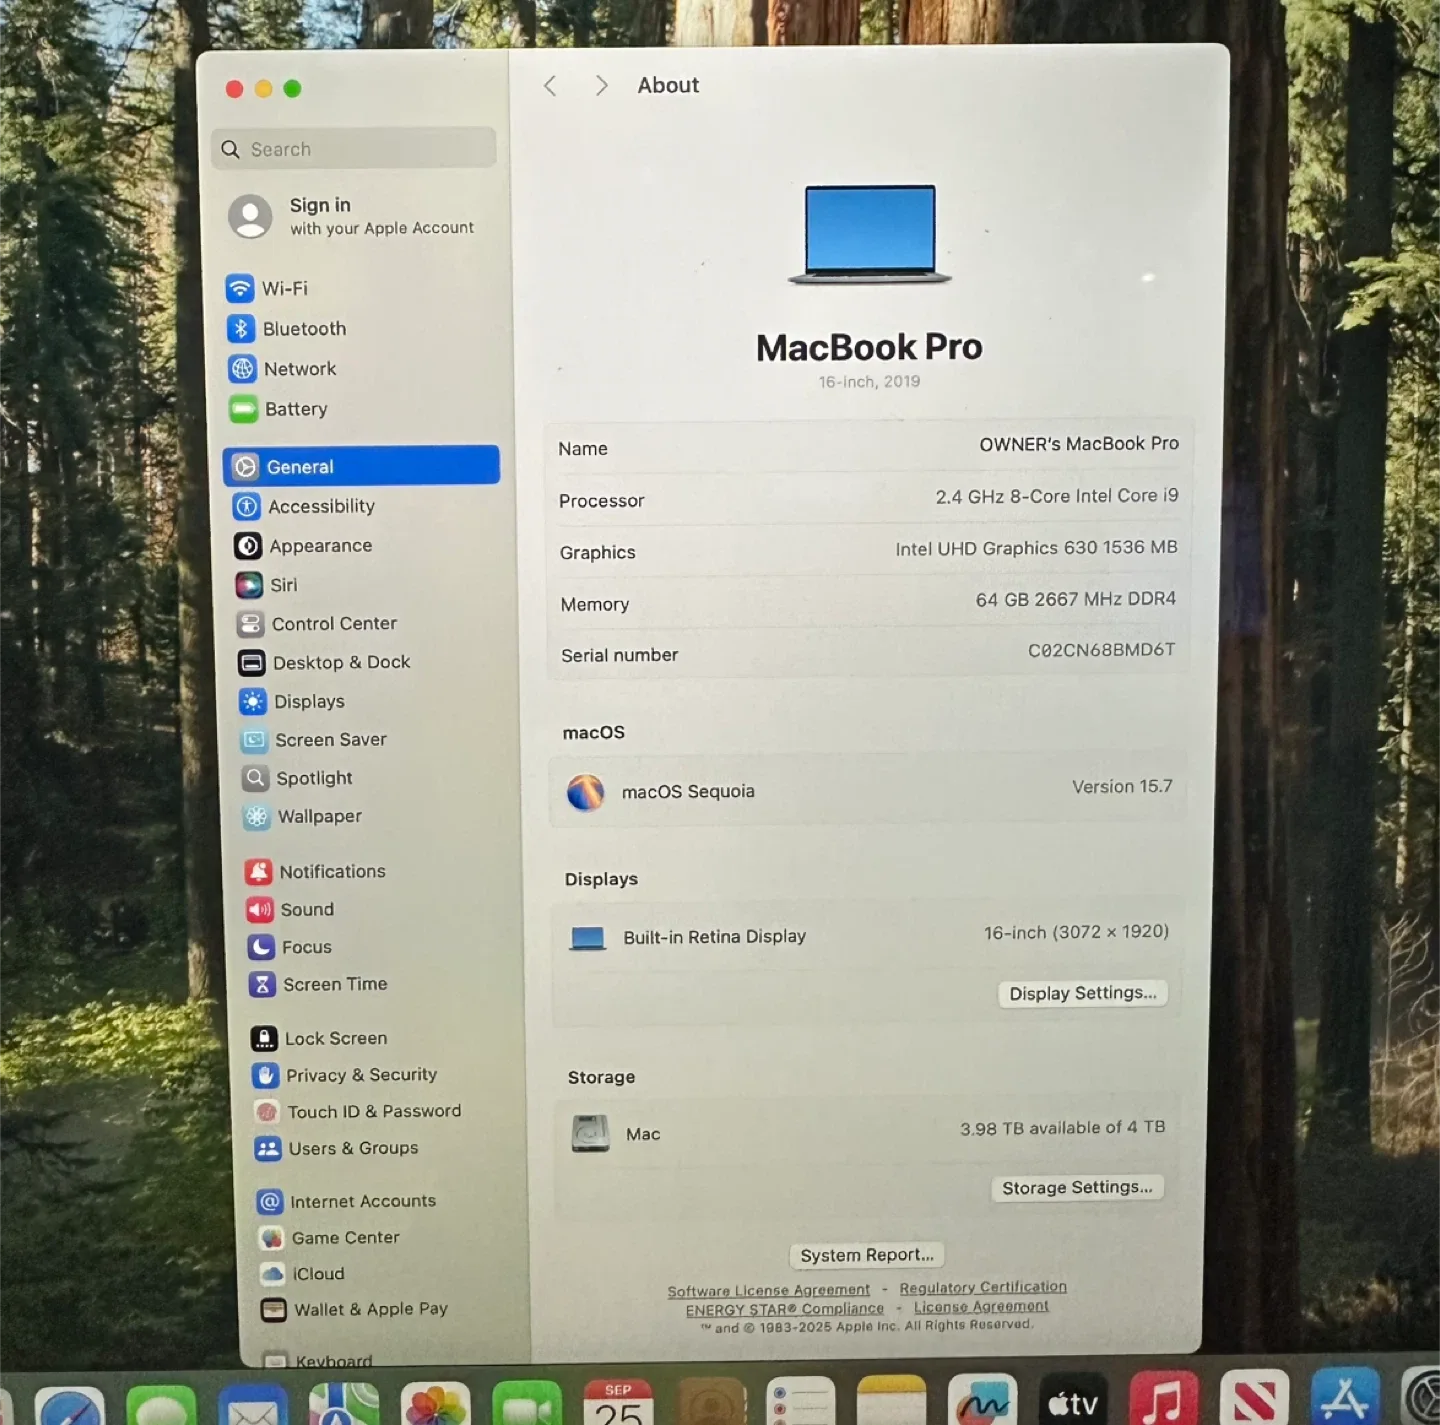The height and width of the screenshot is (1425, 1440).
Task: Open Siri settings
Action: point(283,585)
